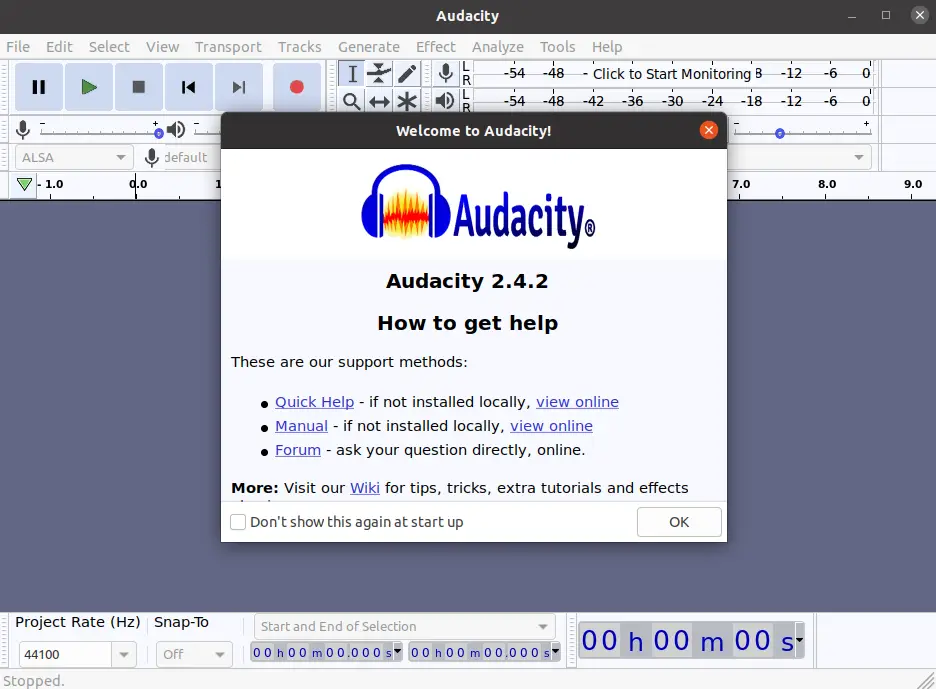Open the Forum link
The image size is (936, 689).
[x=298, y=450]
